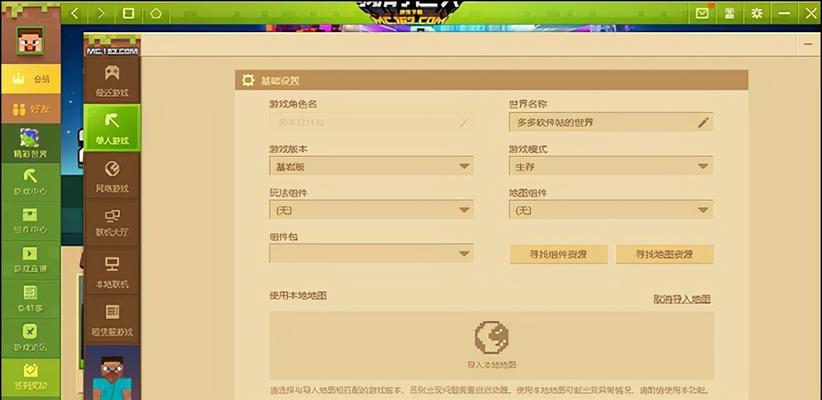Click the square window icon in top bar
Screen dimensions: 822x400
click(x=128, y=13)
